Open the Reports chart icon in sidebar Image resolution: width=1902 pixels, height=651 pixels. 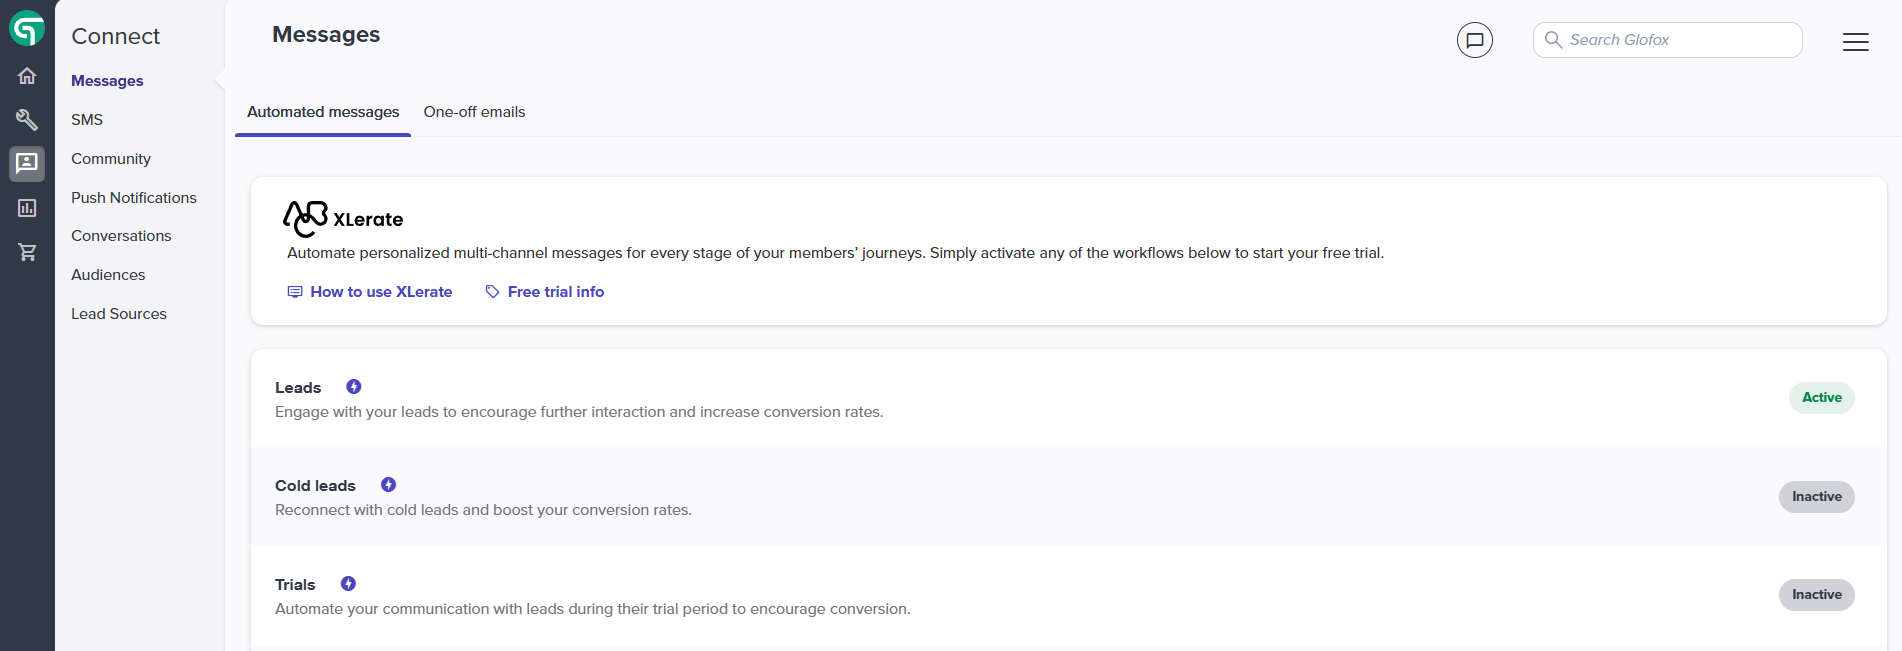(x=27, y=208)
